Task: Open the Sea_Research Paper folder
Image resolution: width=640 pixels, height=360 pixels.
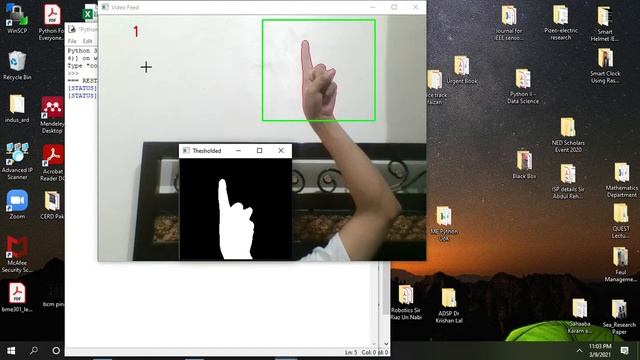Action: 619,317
